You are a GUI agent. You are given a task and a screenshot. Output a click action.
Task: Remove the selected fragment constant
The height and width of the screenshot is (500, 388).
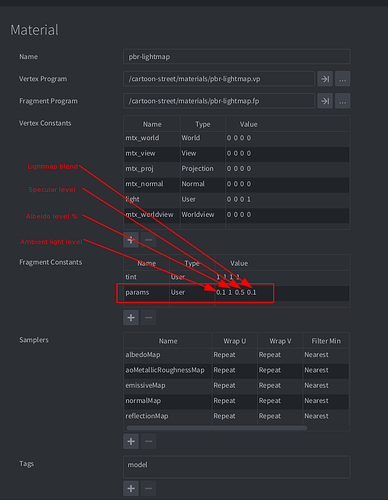click(148, 317)
